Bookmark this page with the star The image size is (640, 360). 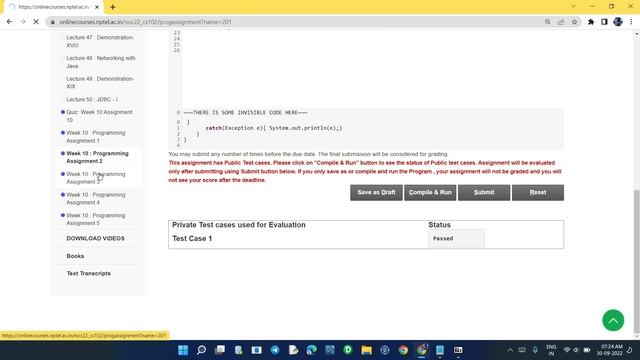(574, 22)
